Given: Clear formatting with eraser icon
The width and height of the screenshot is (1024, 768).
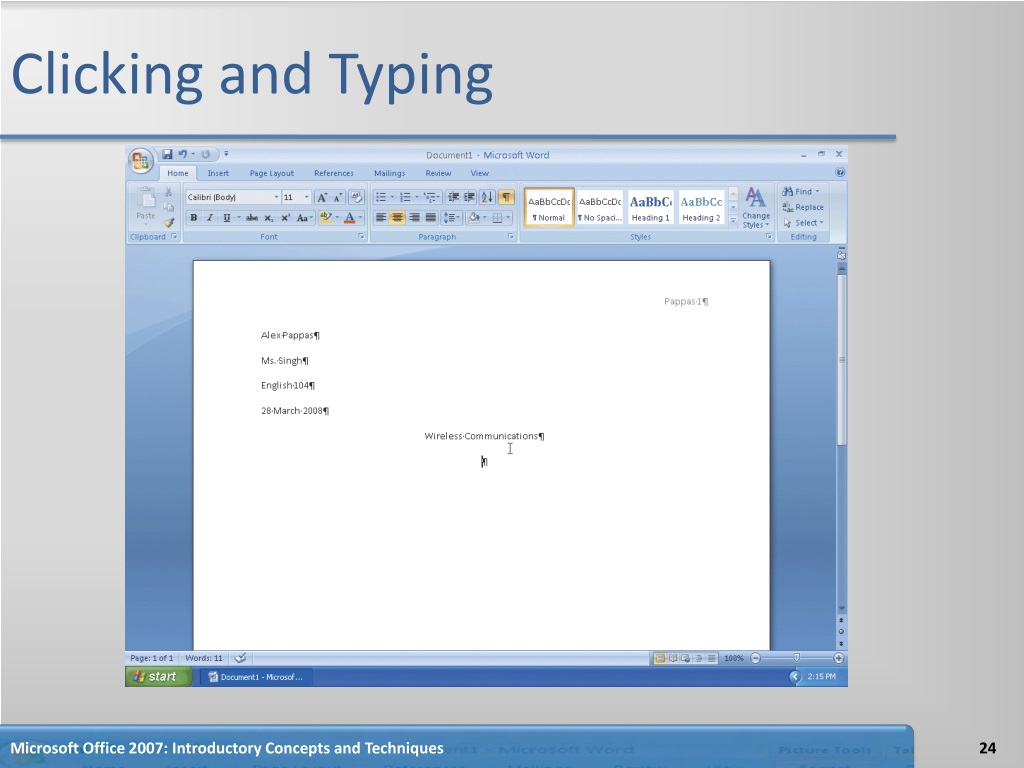Looking at the screenshot, I should (357, 197).
